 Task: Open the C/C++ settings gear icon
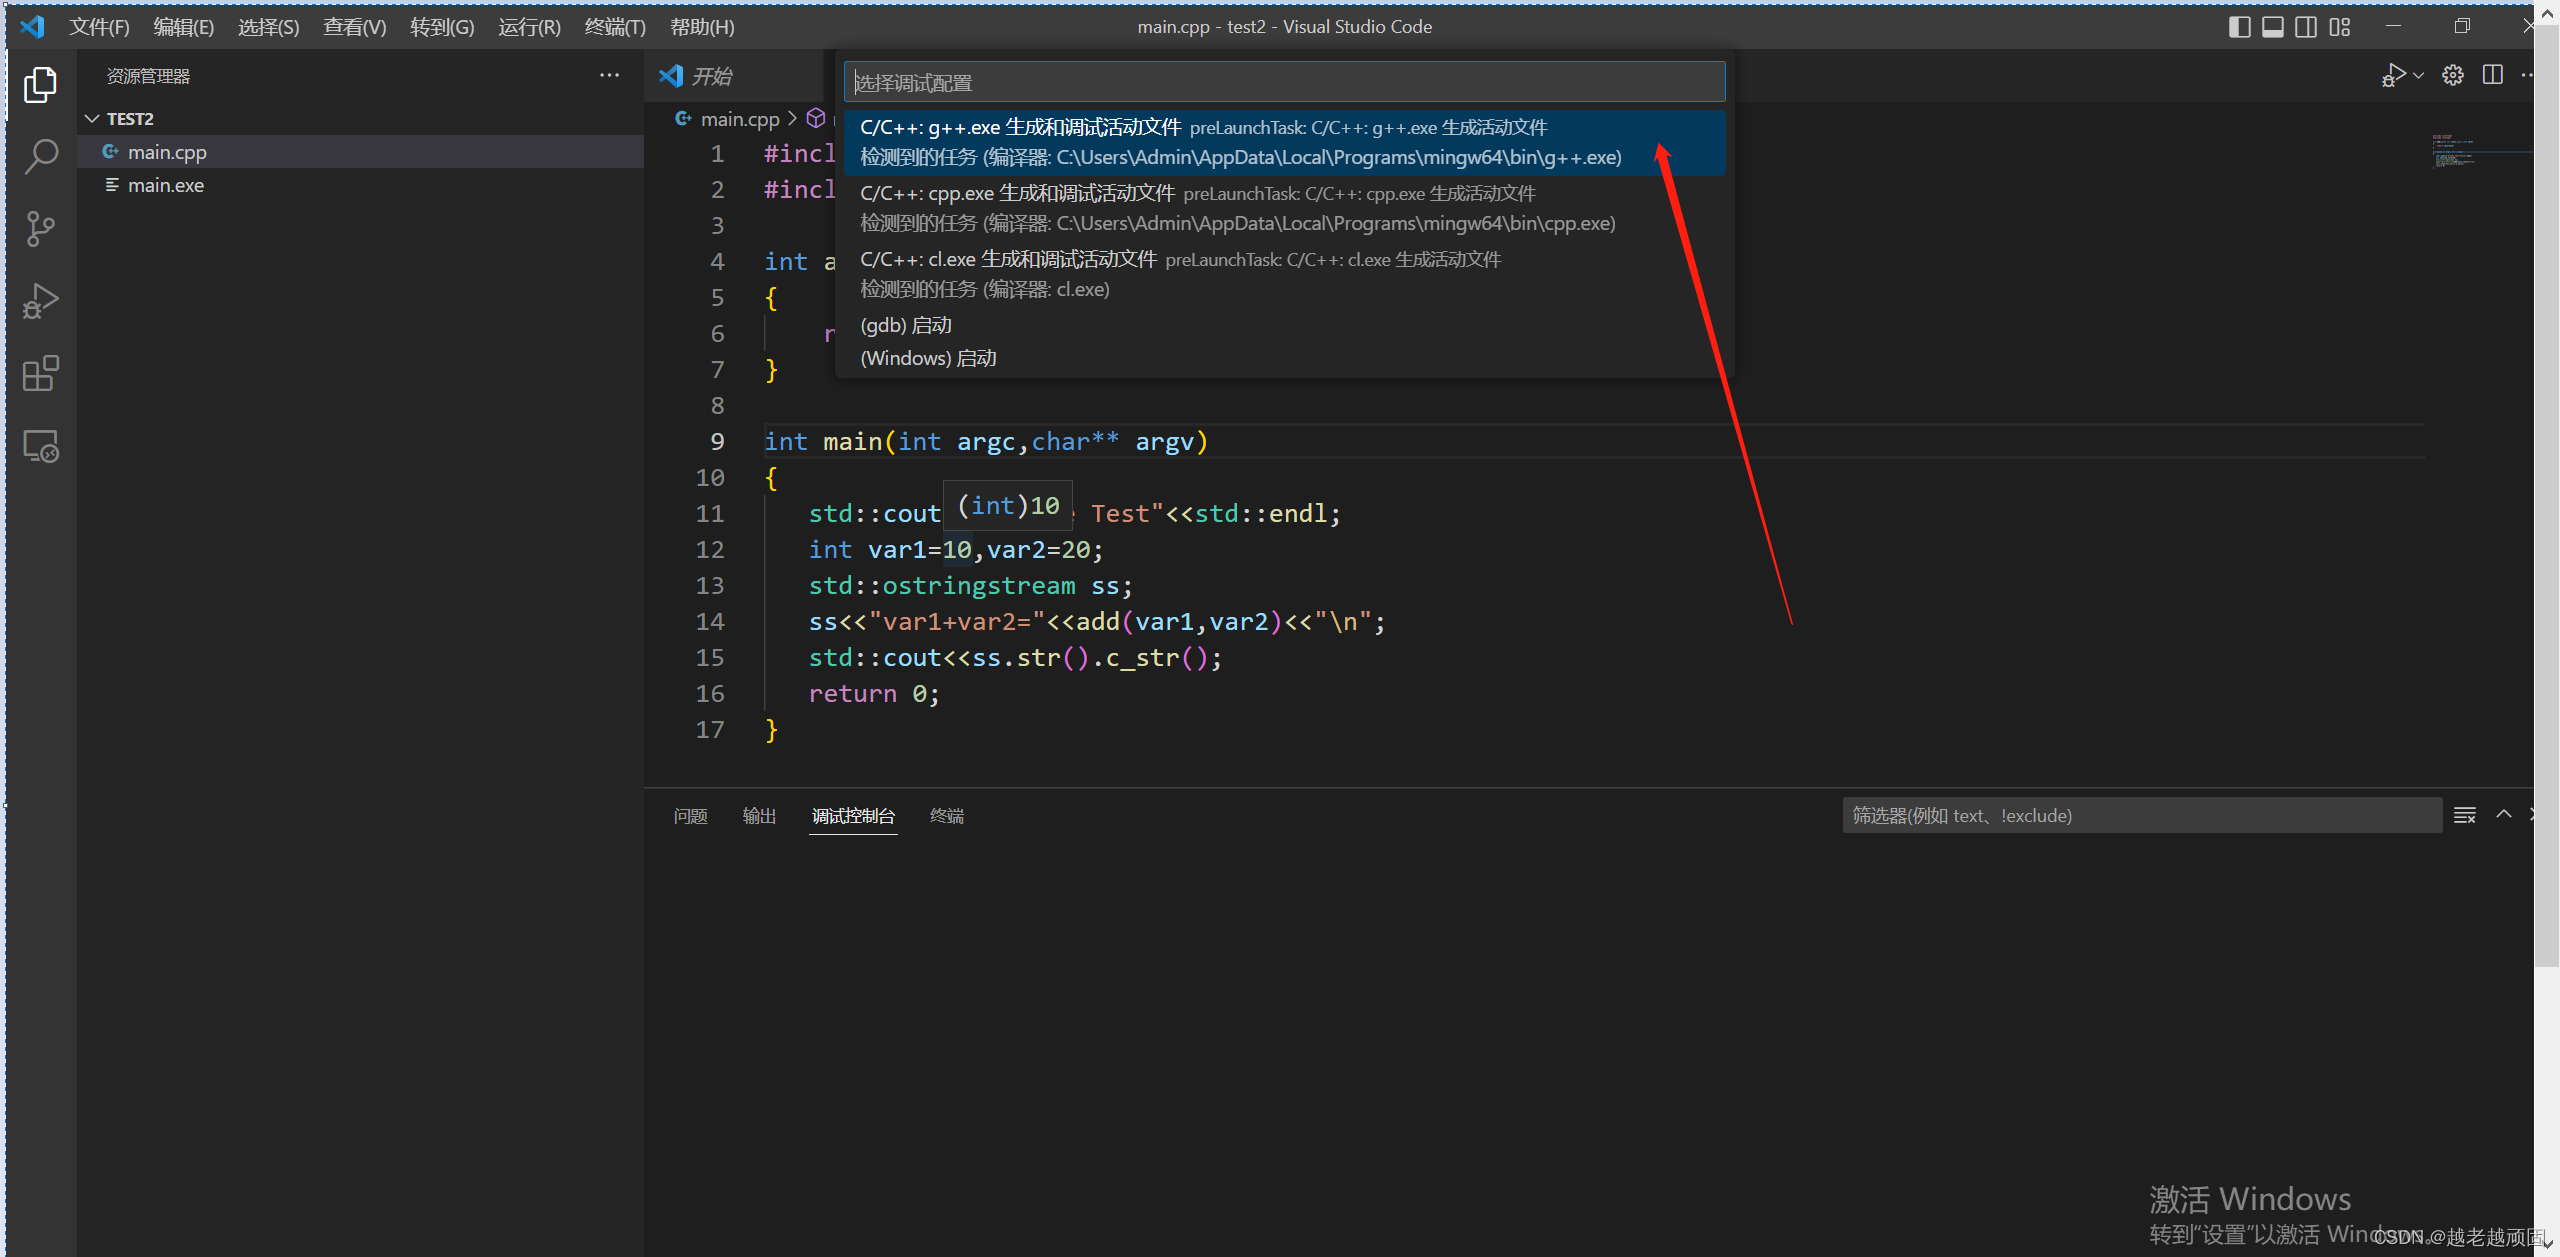pyautogui.click(x=2453, y=76)
